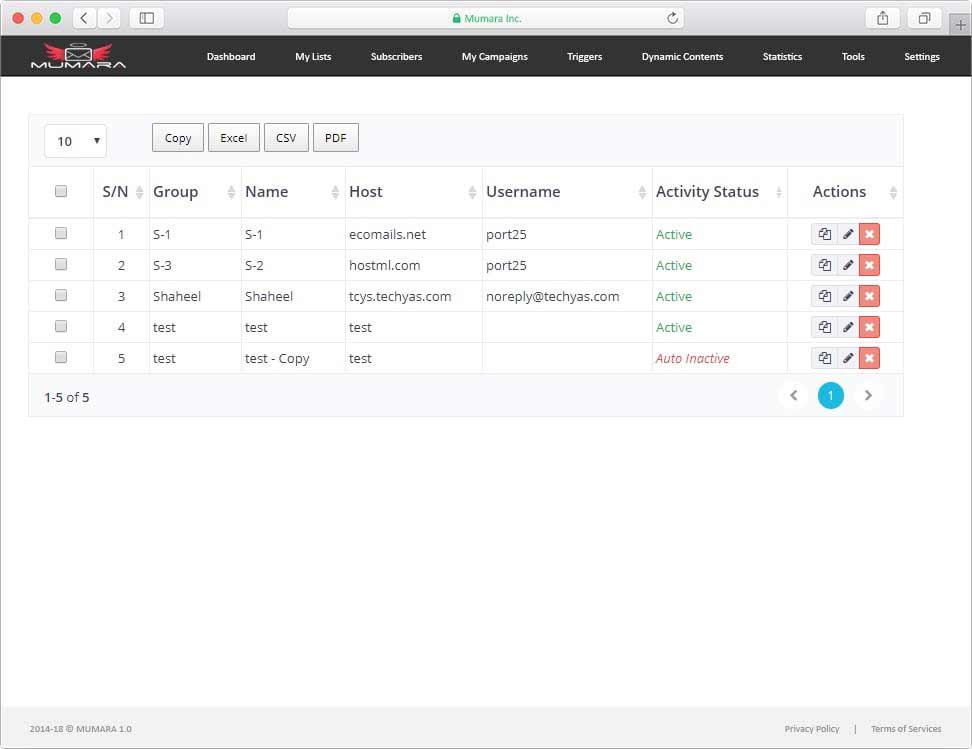Select page 1 in pagination

point(831,395)
